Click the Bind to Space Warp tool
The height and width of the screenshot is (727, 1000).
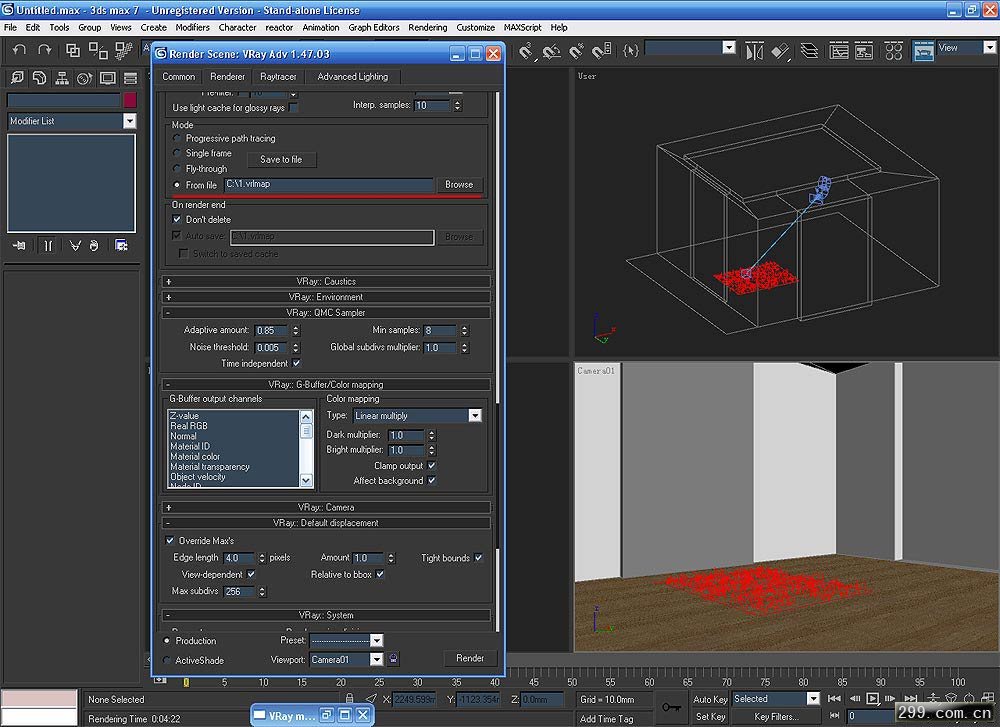click(123, 50)
